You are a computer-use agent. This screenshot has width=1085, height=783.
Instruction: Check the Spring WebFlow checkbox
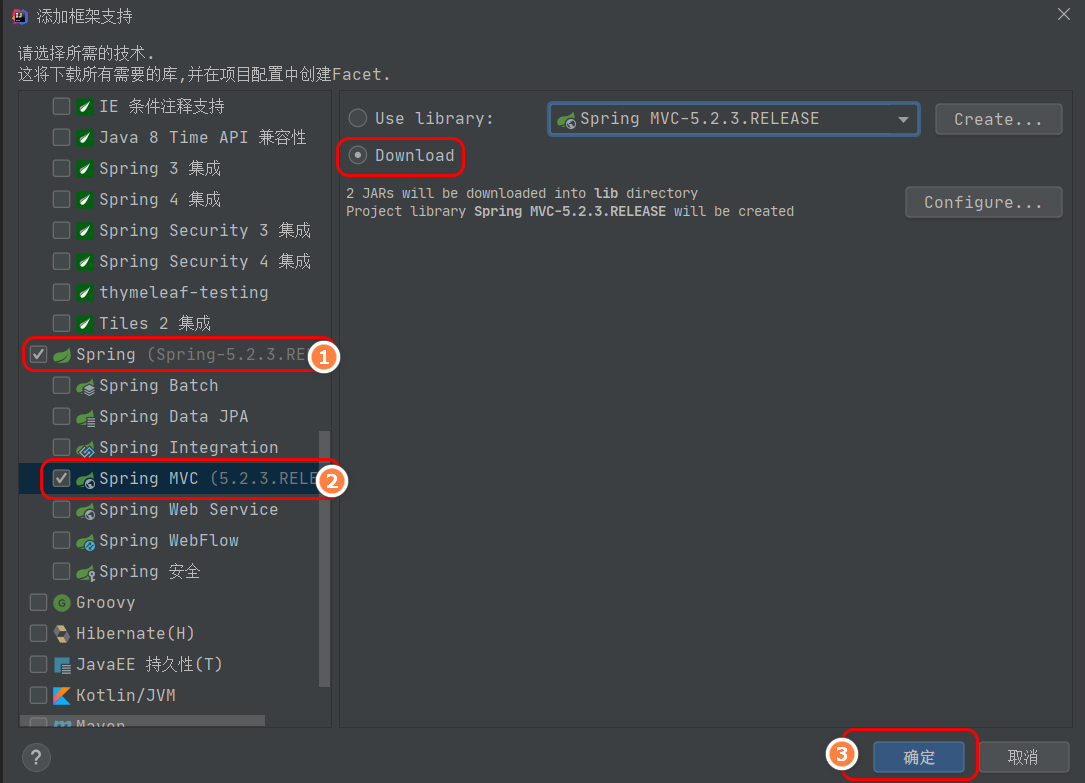pos(62,541)
